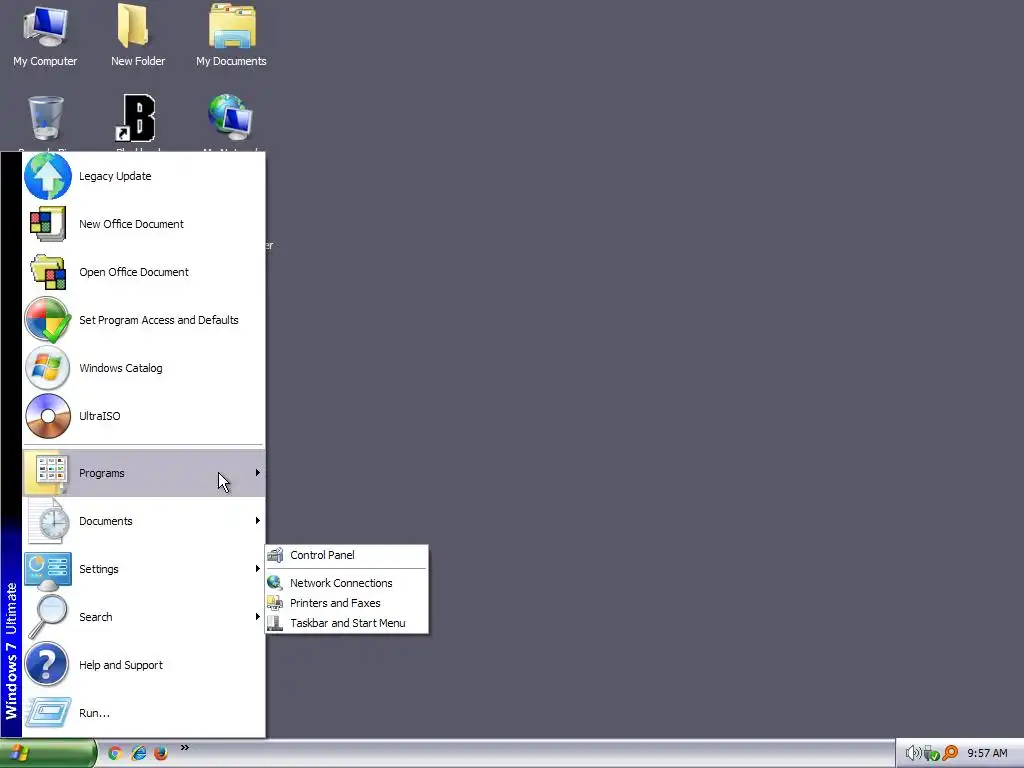Select the Settings menu item
Screen dimensions: 1024x768
click(144, 569)
